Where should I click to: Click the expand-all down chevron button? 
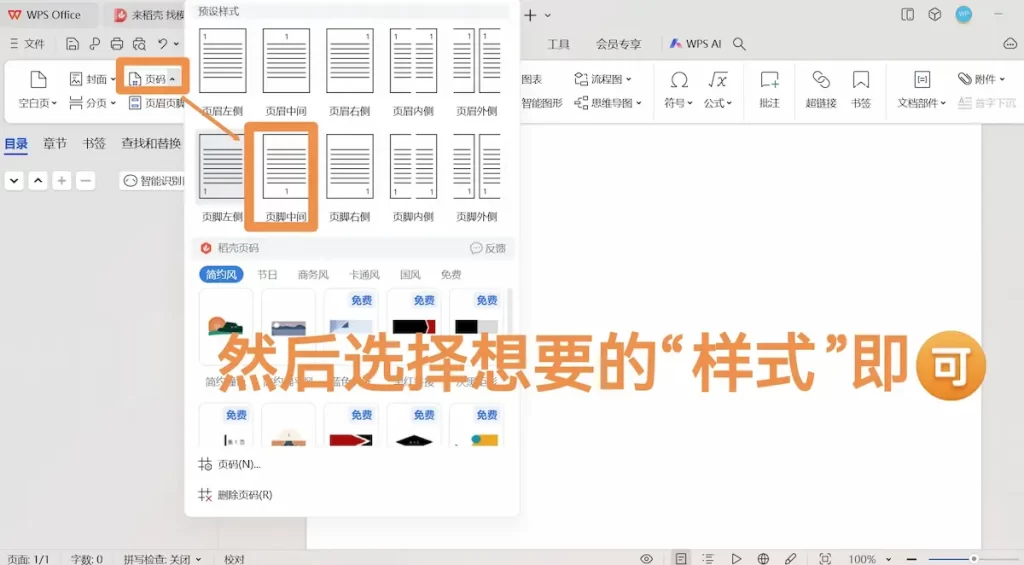tap(14, 181)
